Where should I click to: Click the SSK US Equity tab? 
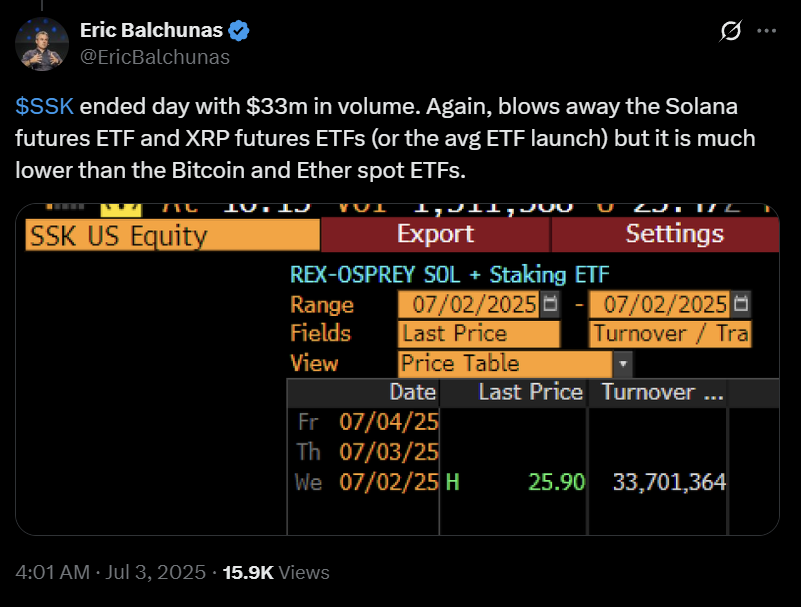pos(170,234)
